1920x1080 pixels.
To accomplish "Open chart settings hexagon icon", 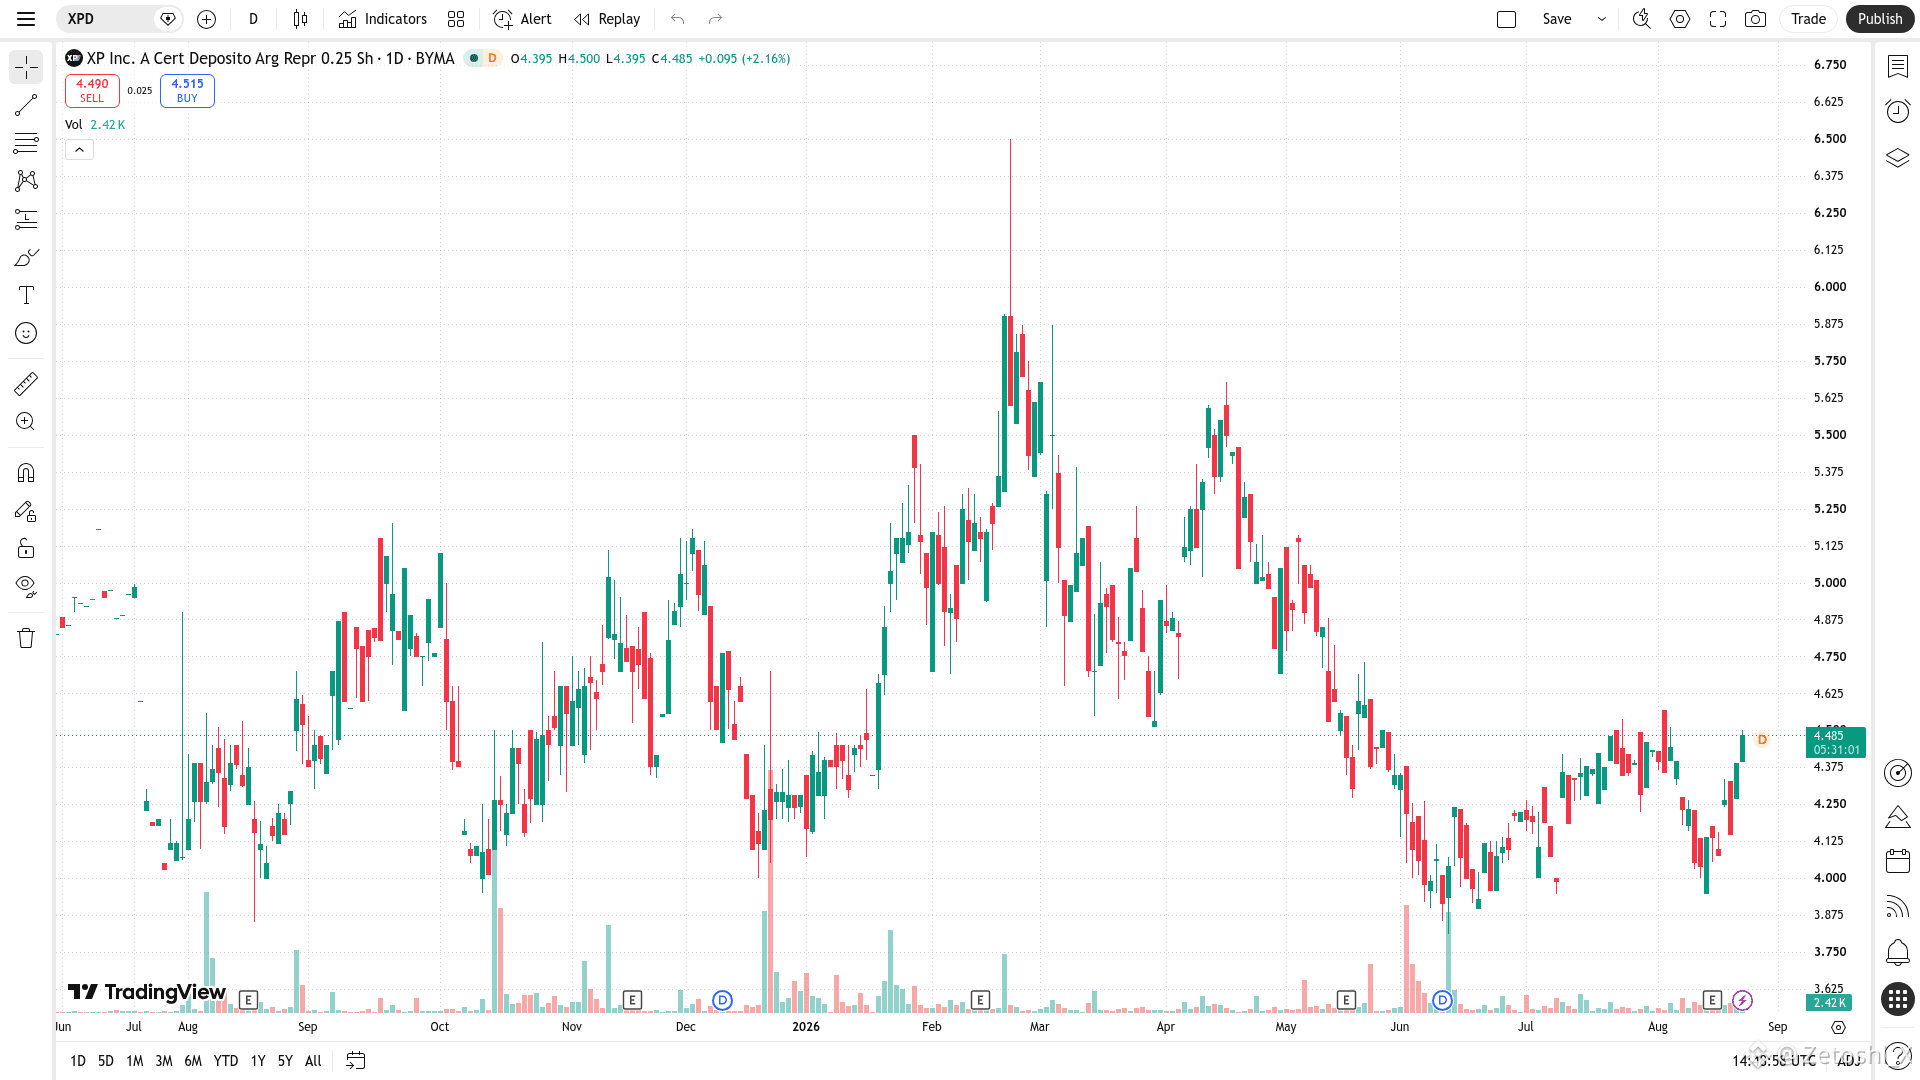I will click(1680, 19).
